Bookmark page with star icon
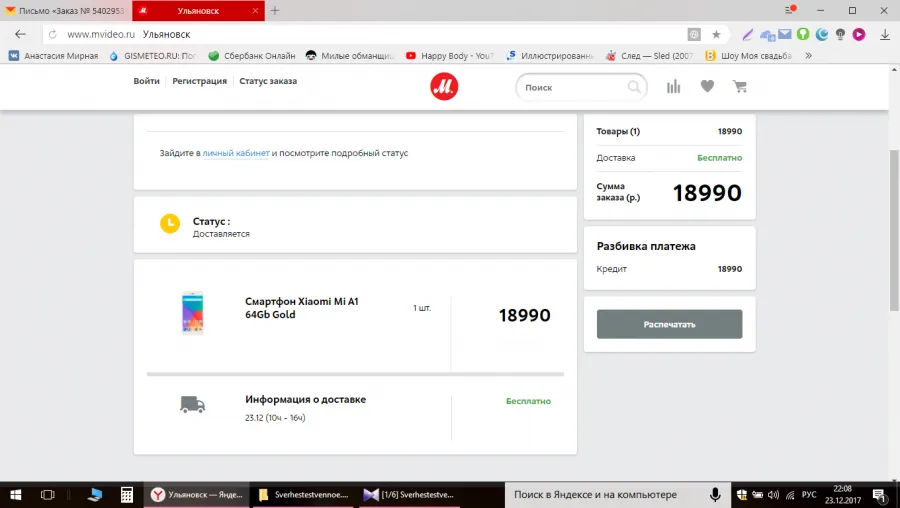 716,34
